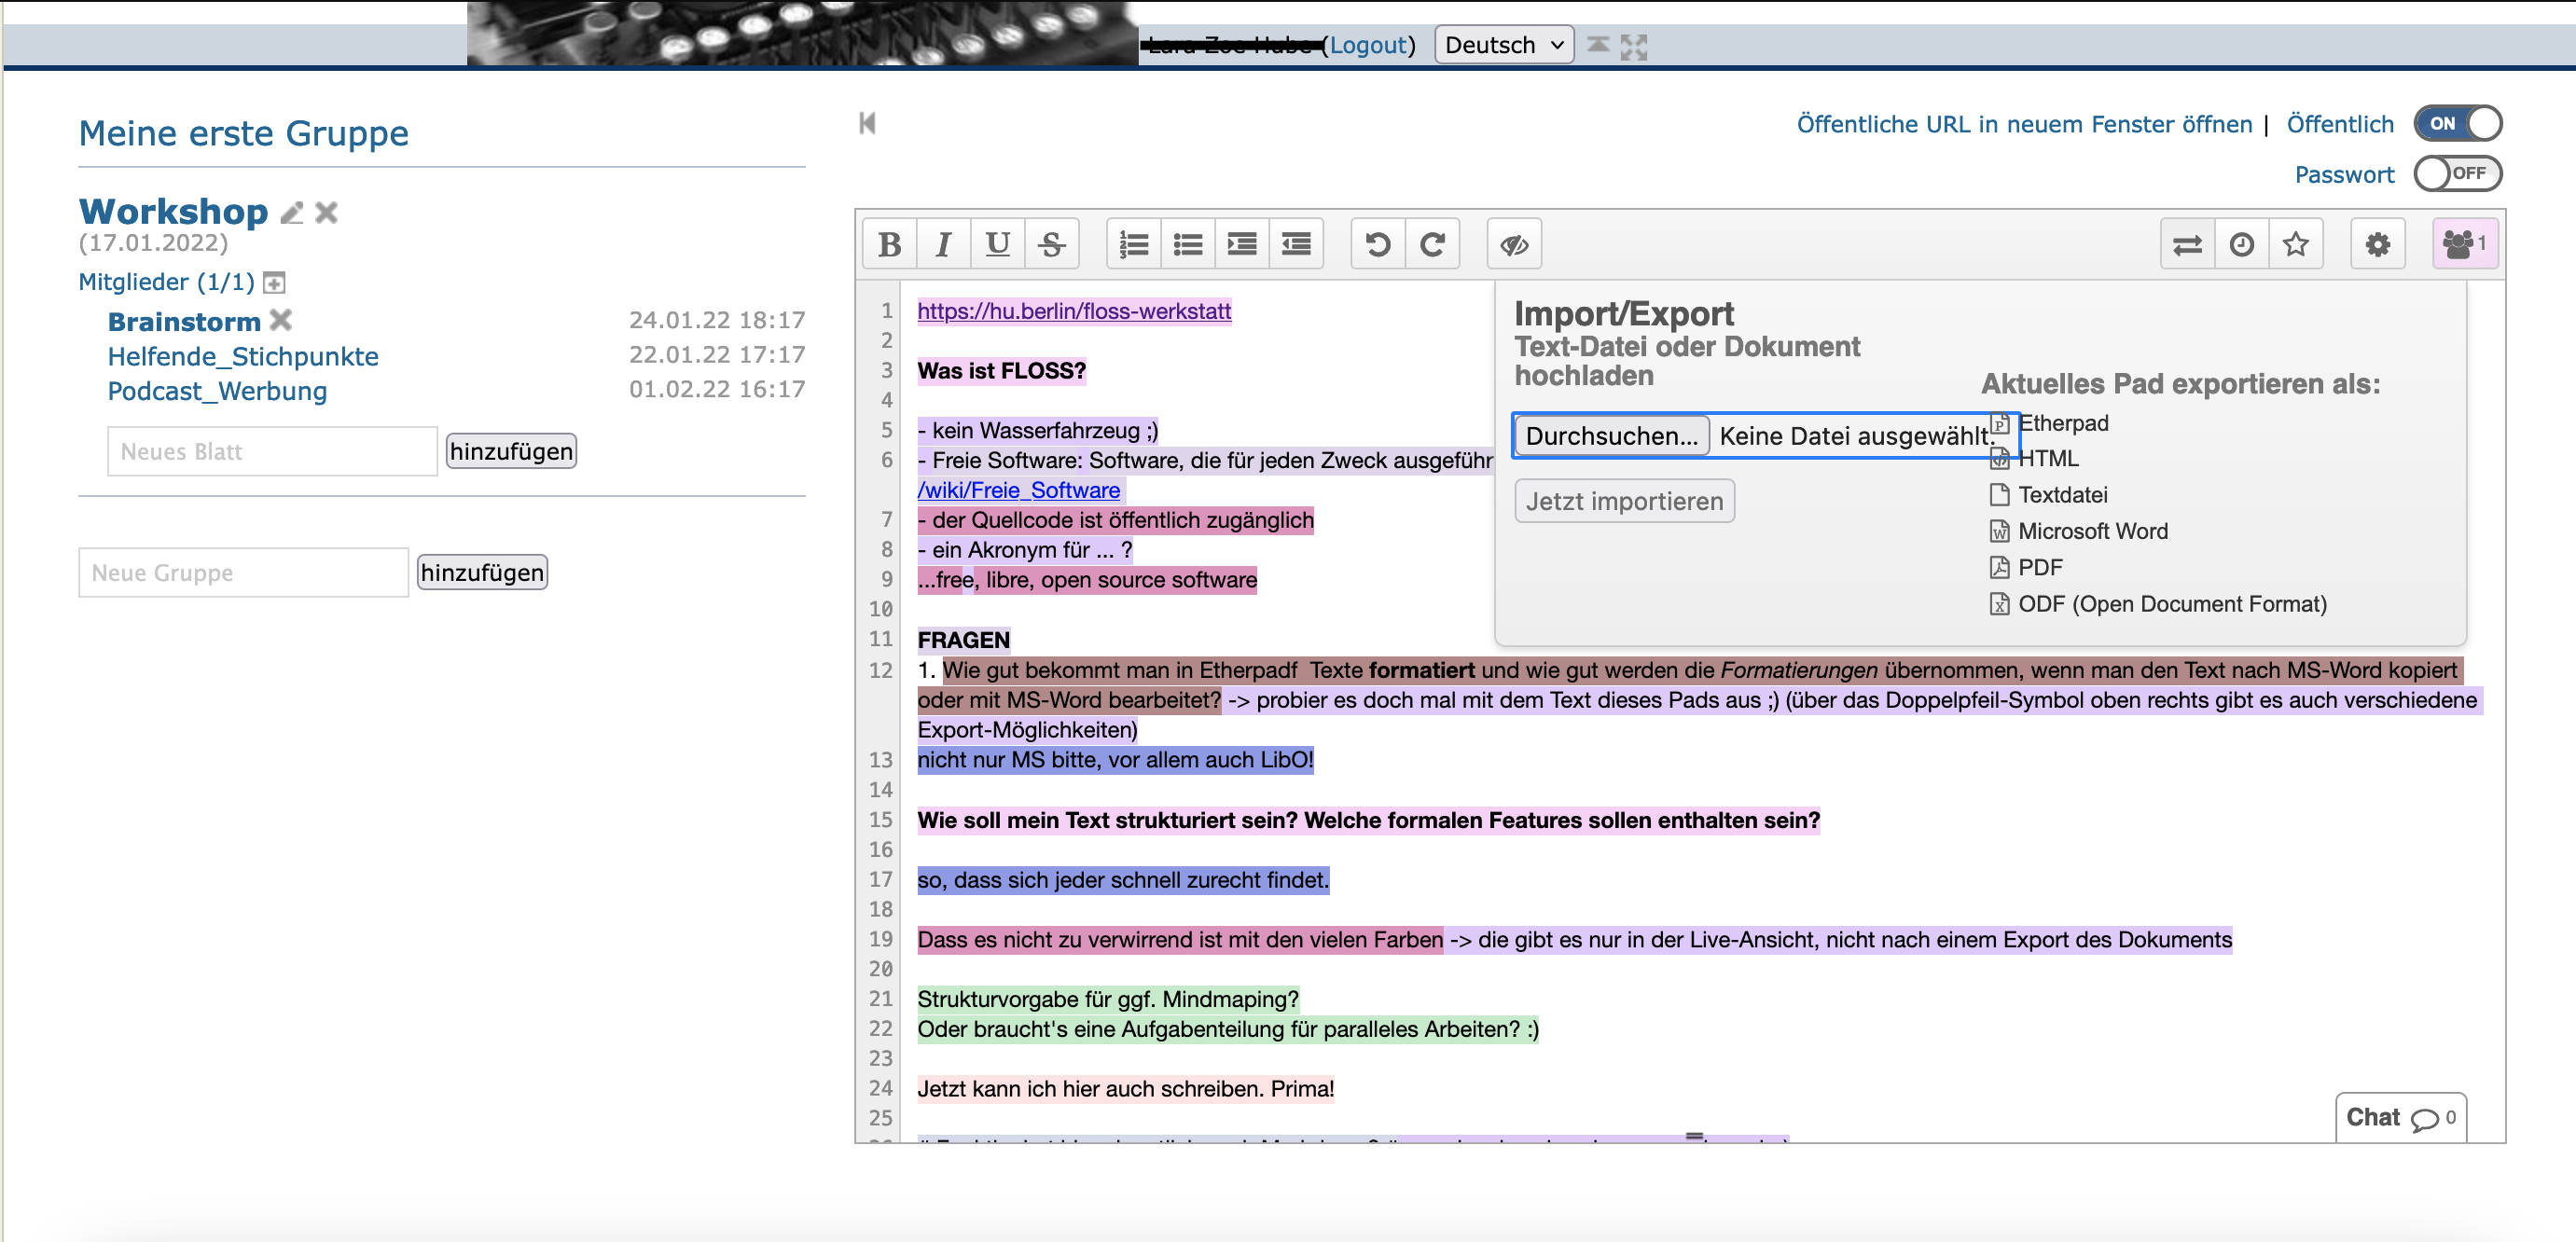Open the hu.berlin/floss-werkstatt link
The height and width of the screenshot is (1242, 2576).
(1074, 311)
